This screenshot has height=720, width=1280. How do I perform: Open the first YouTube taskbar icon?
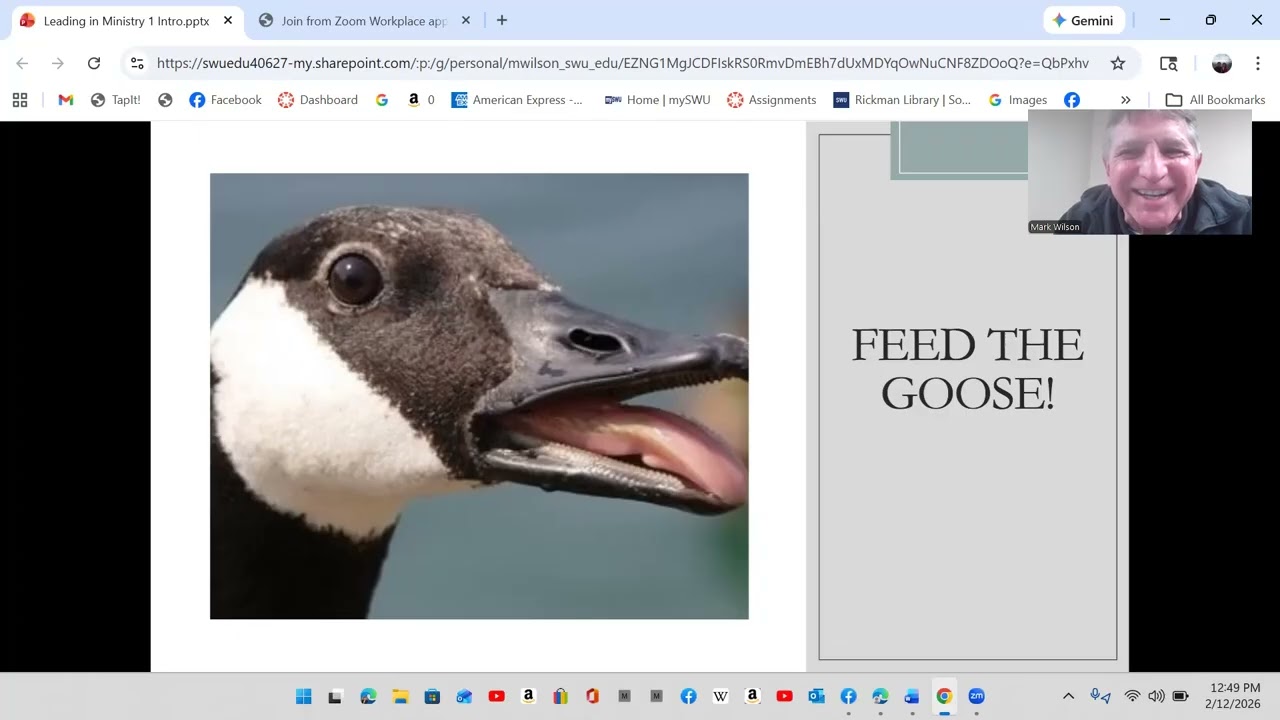click(496, 696)
